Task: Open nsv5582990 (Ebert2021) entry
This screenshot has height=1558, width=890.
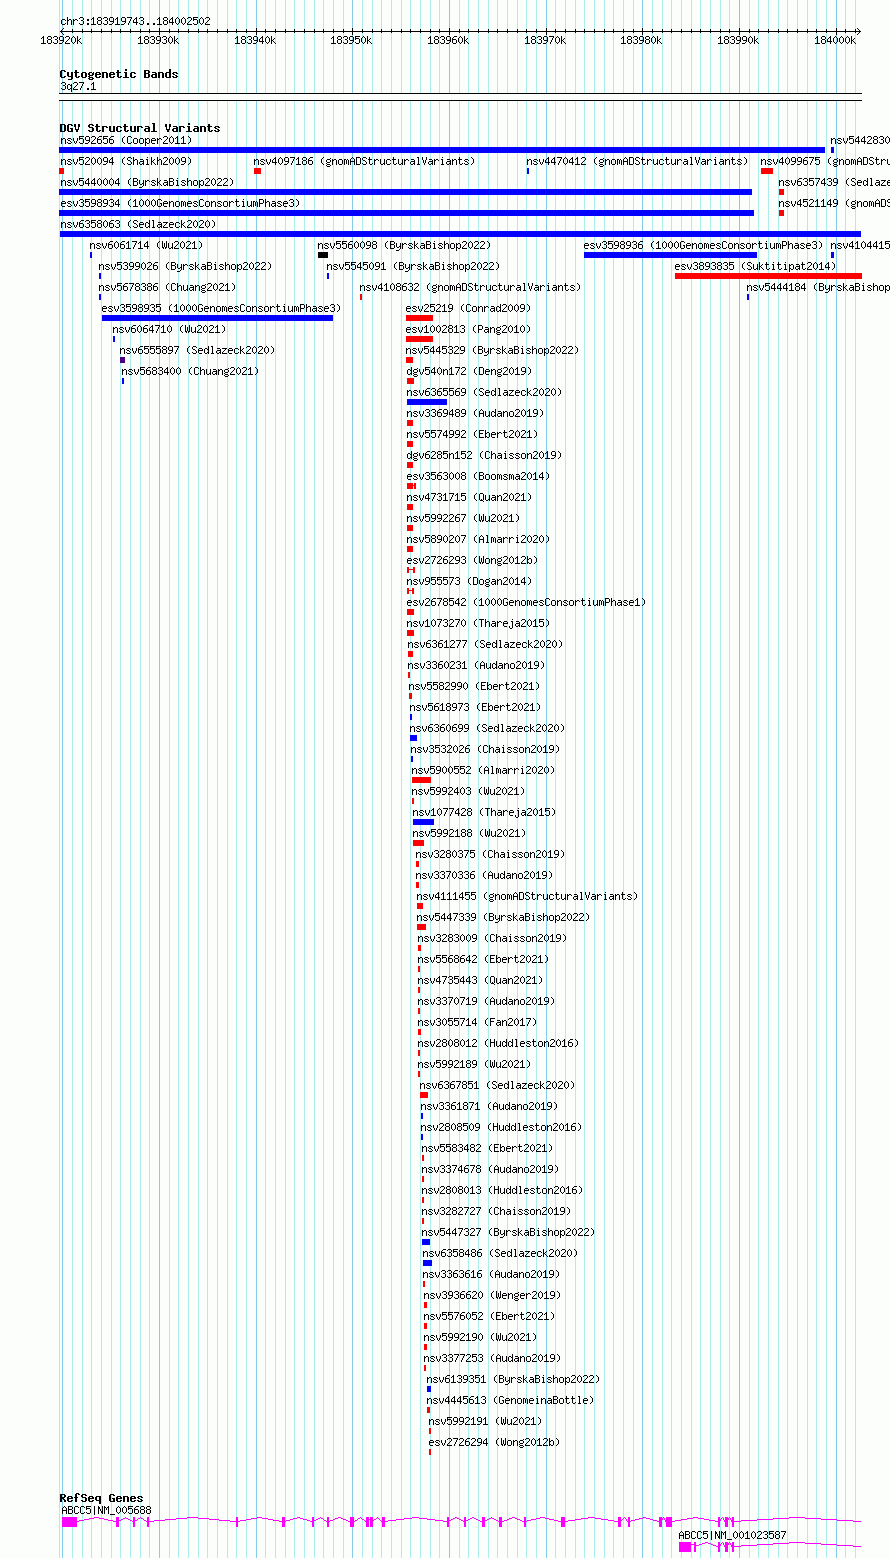Action: [x=474, y=686]
